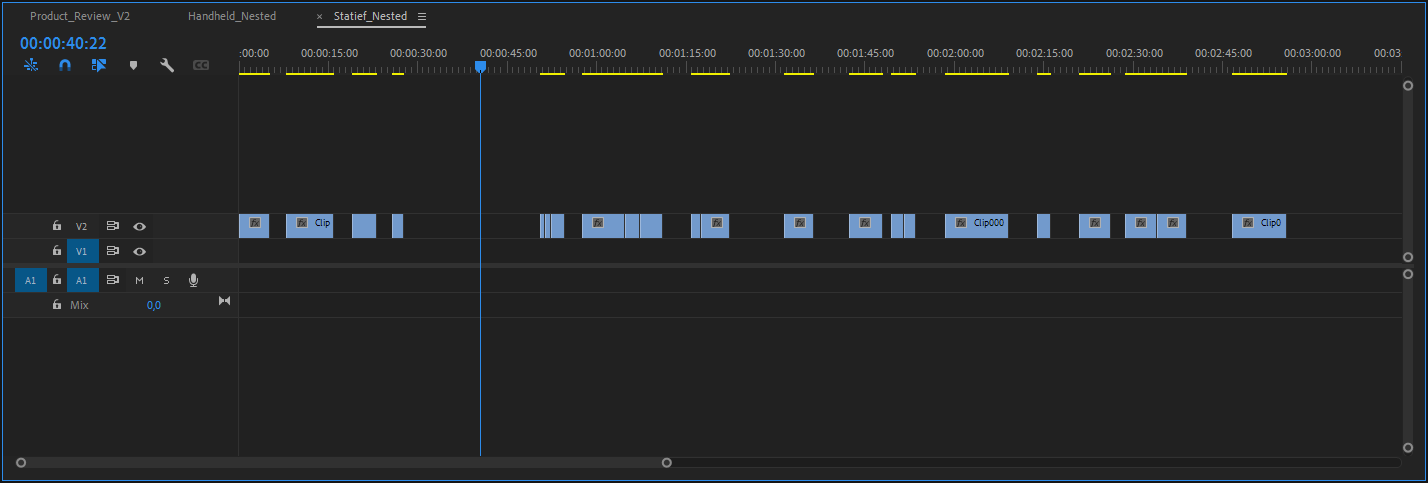Click the Mix track go-to-end keyframe icon
Image resolution: width=1428 pixels, height=483 pixels.
[x=224, y=301]
